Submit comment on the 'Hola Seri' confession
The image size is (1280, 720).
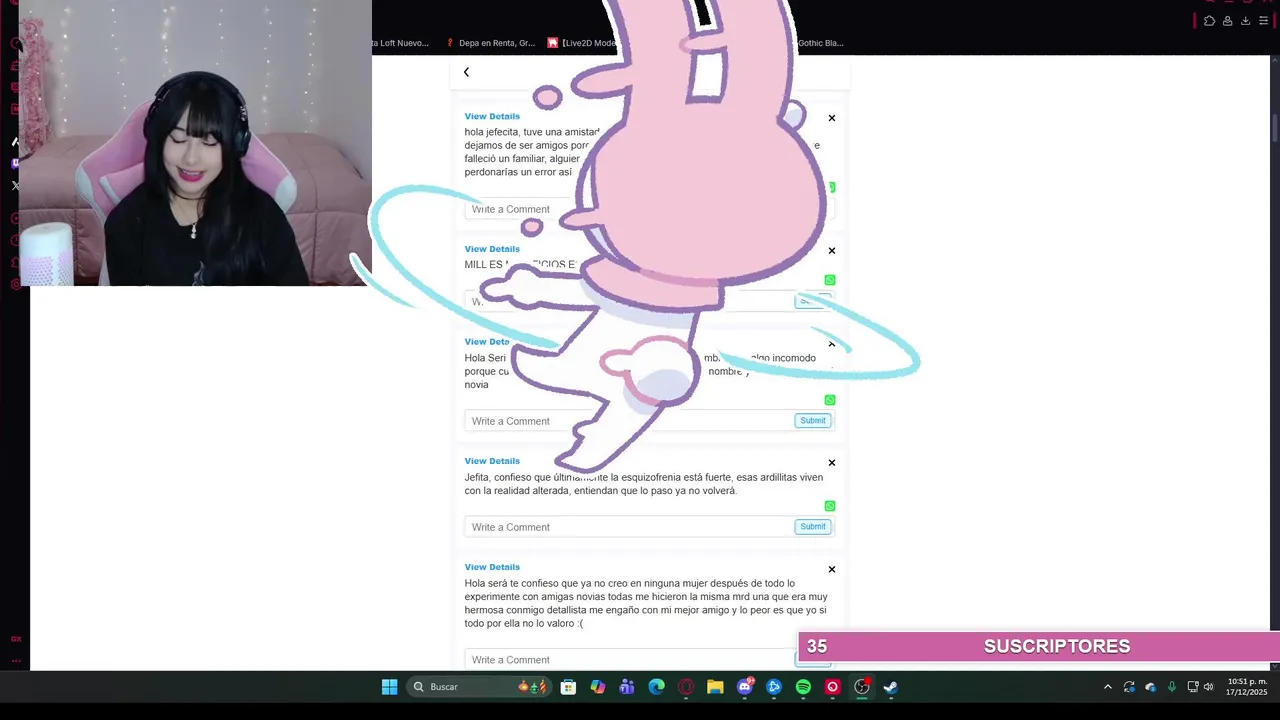point(813,421)
